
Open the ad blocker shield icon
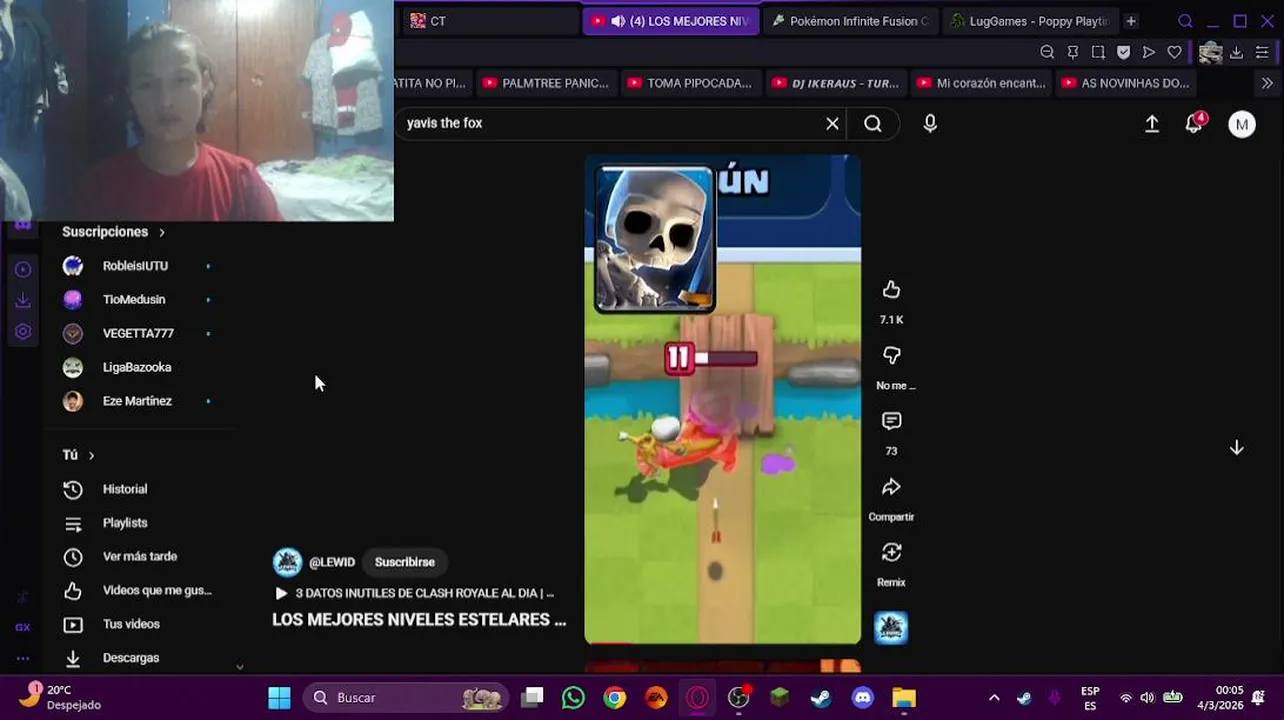click(1124, 52)
